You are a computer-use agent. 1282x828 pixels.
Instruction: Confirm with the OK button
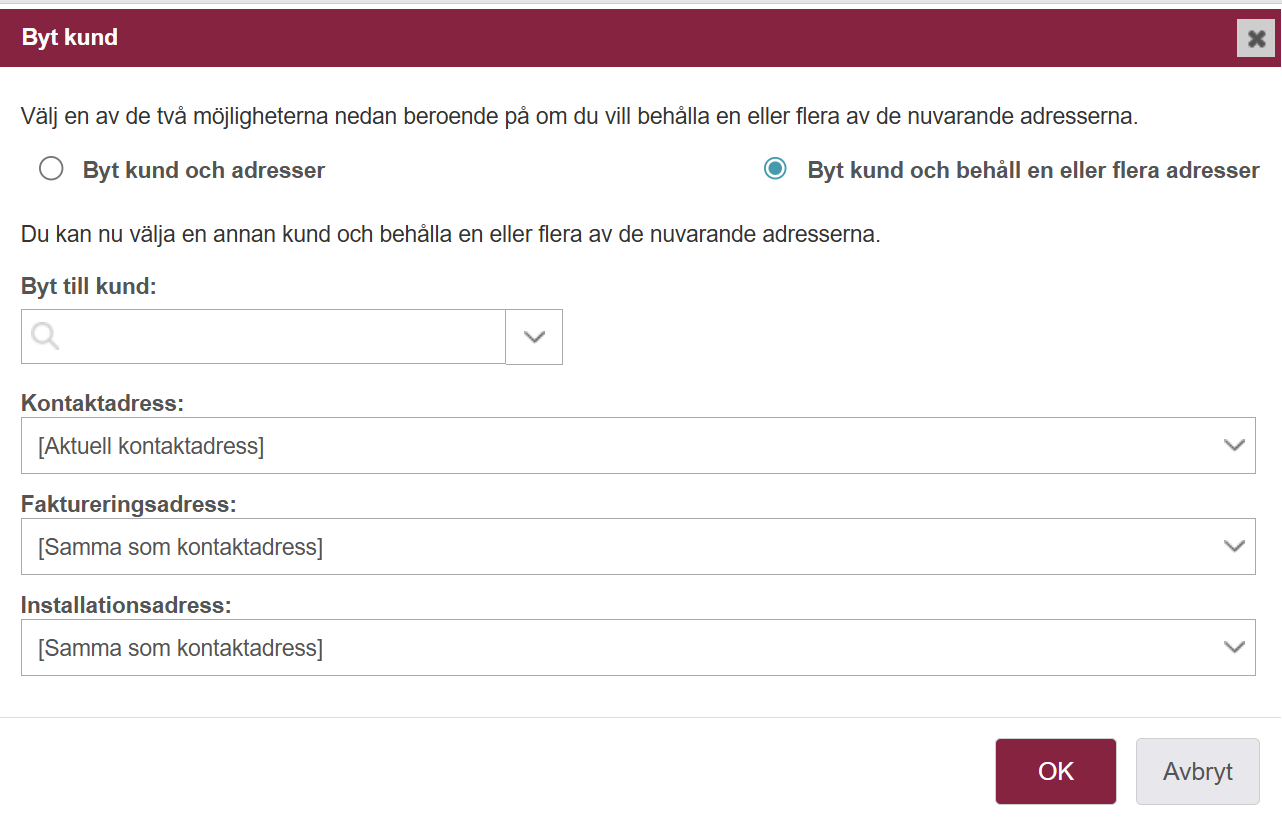pyautogui.click(x=1056, y=771)
